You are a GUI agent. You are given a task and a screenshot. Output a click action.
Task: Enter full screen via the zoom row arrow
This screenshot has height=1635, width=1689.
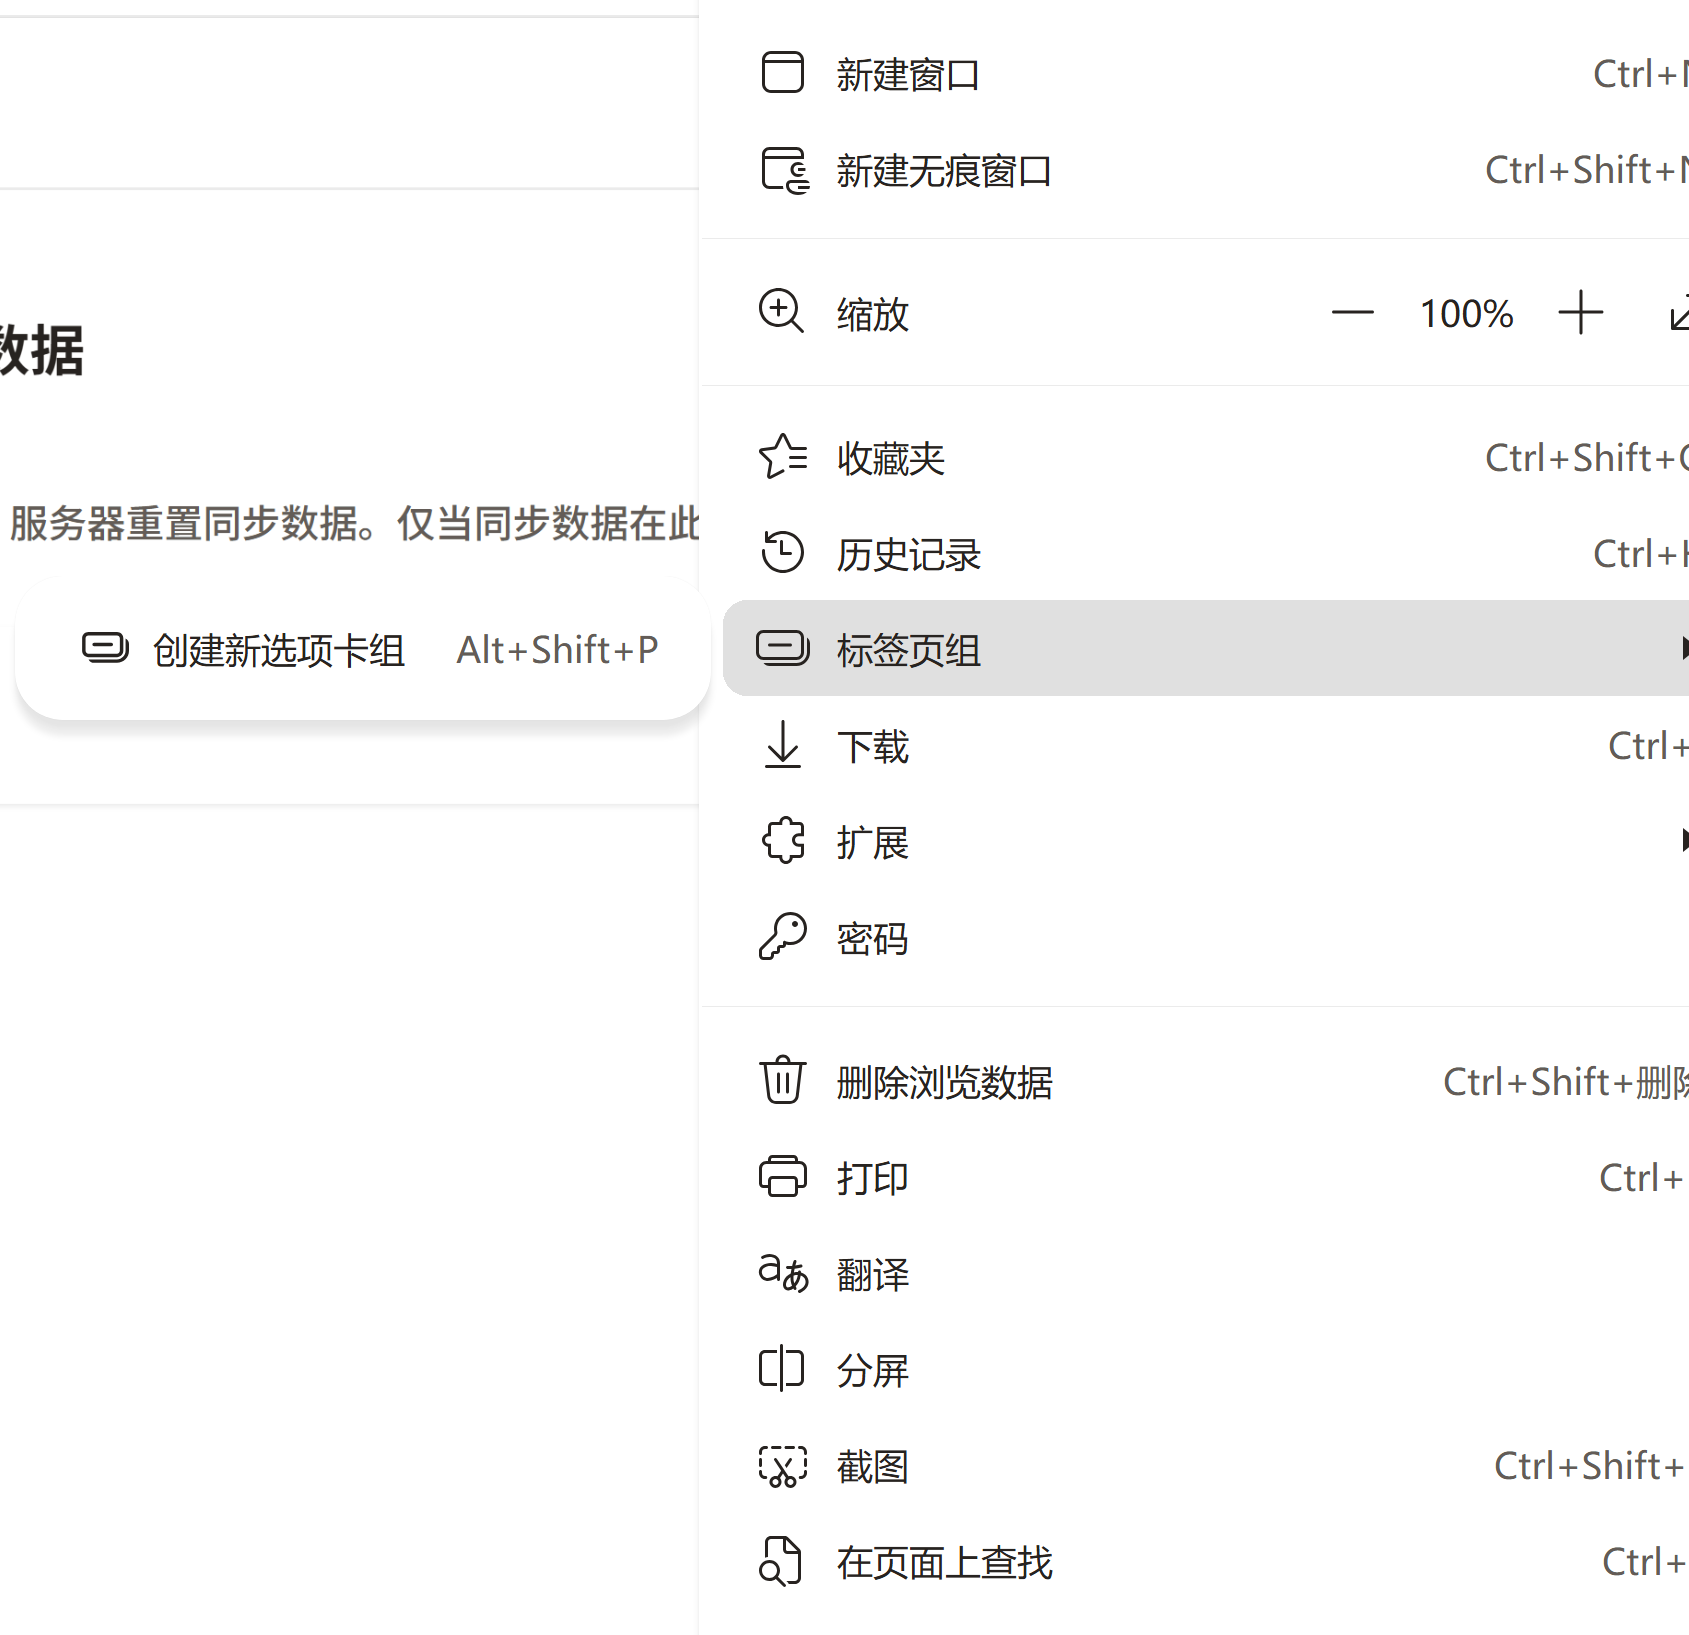[1678, 313]
